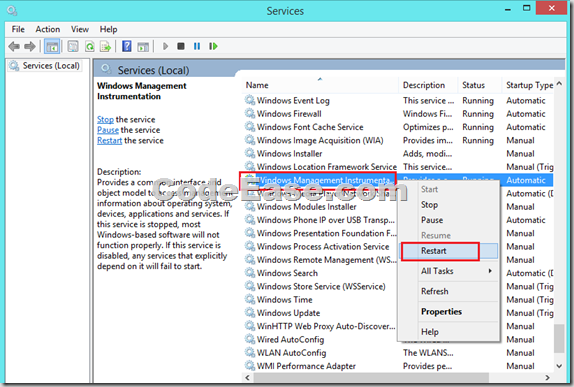Viewport: 574px width, 387px height.
Task: Click the Pause Service toolbar icon
Action: click(x=197, y=46)
